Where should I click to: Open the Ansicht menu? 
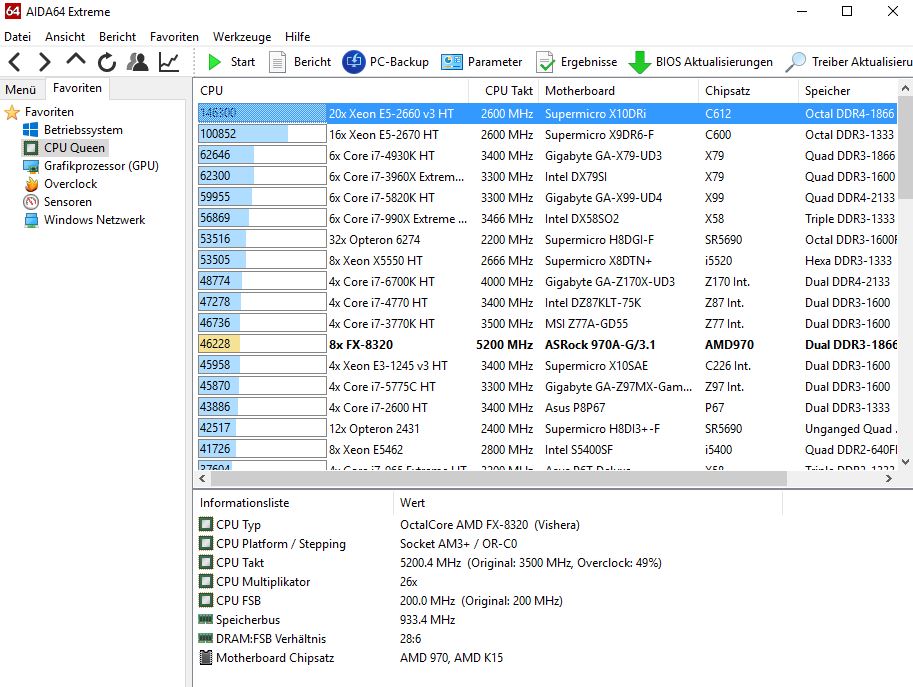(65, 37)
